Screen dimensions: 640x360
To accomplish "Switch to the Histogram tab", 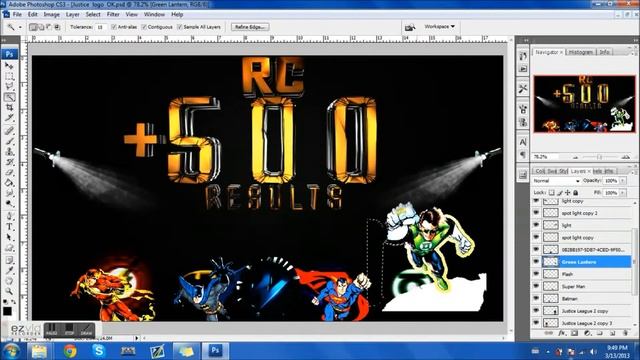I will 580,52.
